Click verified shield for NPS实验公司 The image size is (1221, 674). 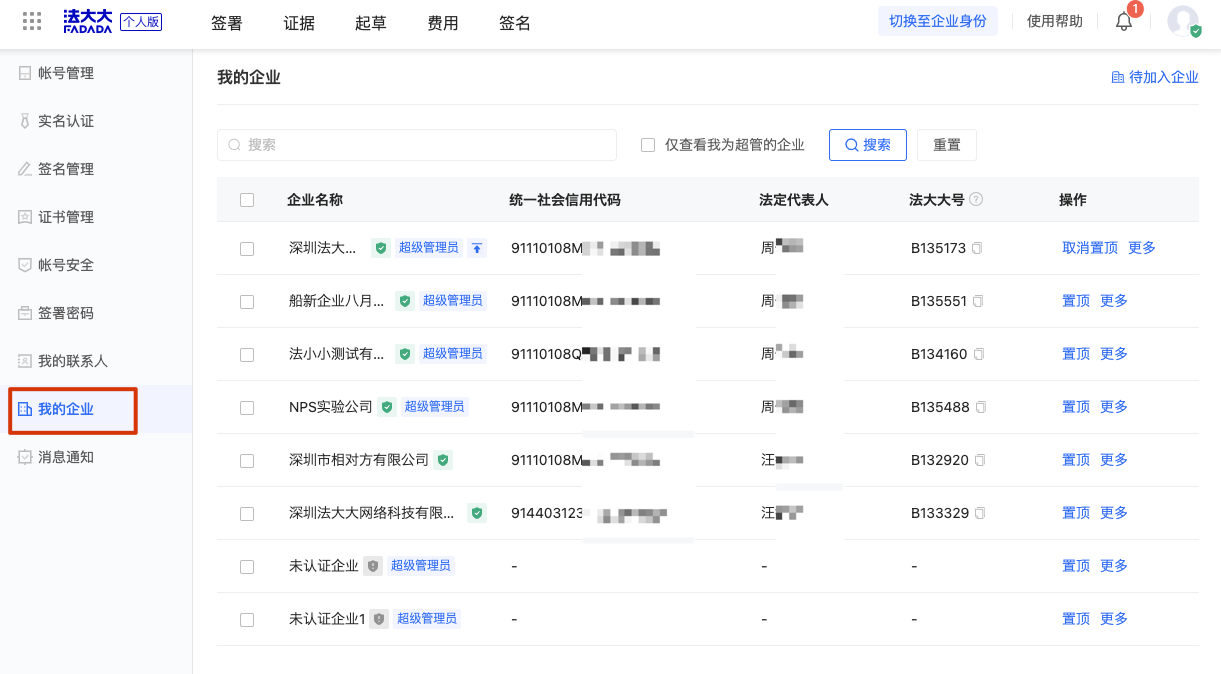(386, 407)
